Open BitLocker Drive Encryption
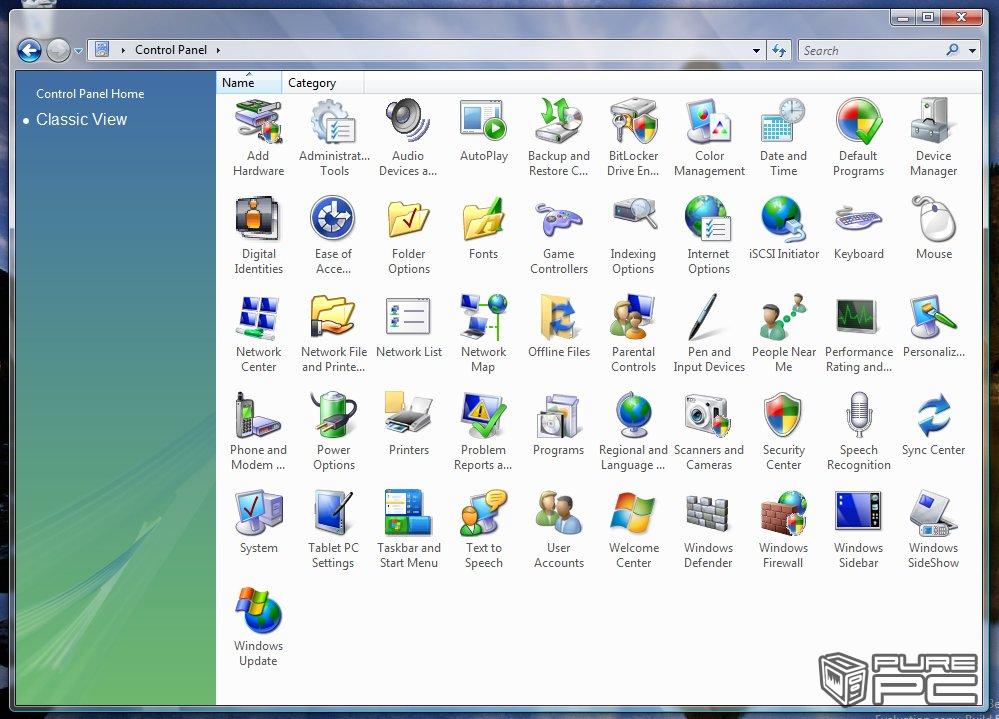The width and height of the screenshot is (999, 719). [633, 138]
